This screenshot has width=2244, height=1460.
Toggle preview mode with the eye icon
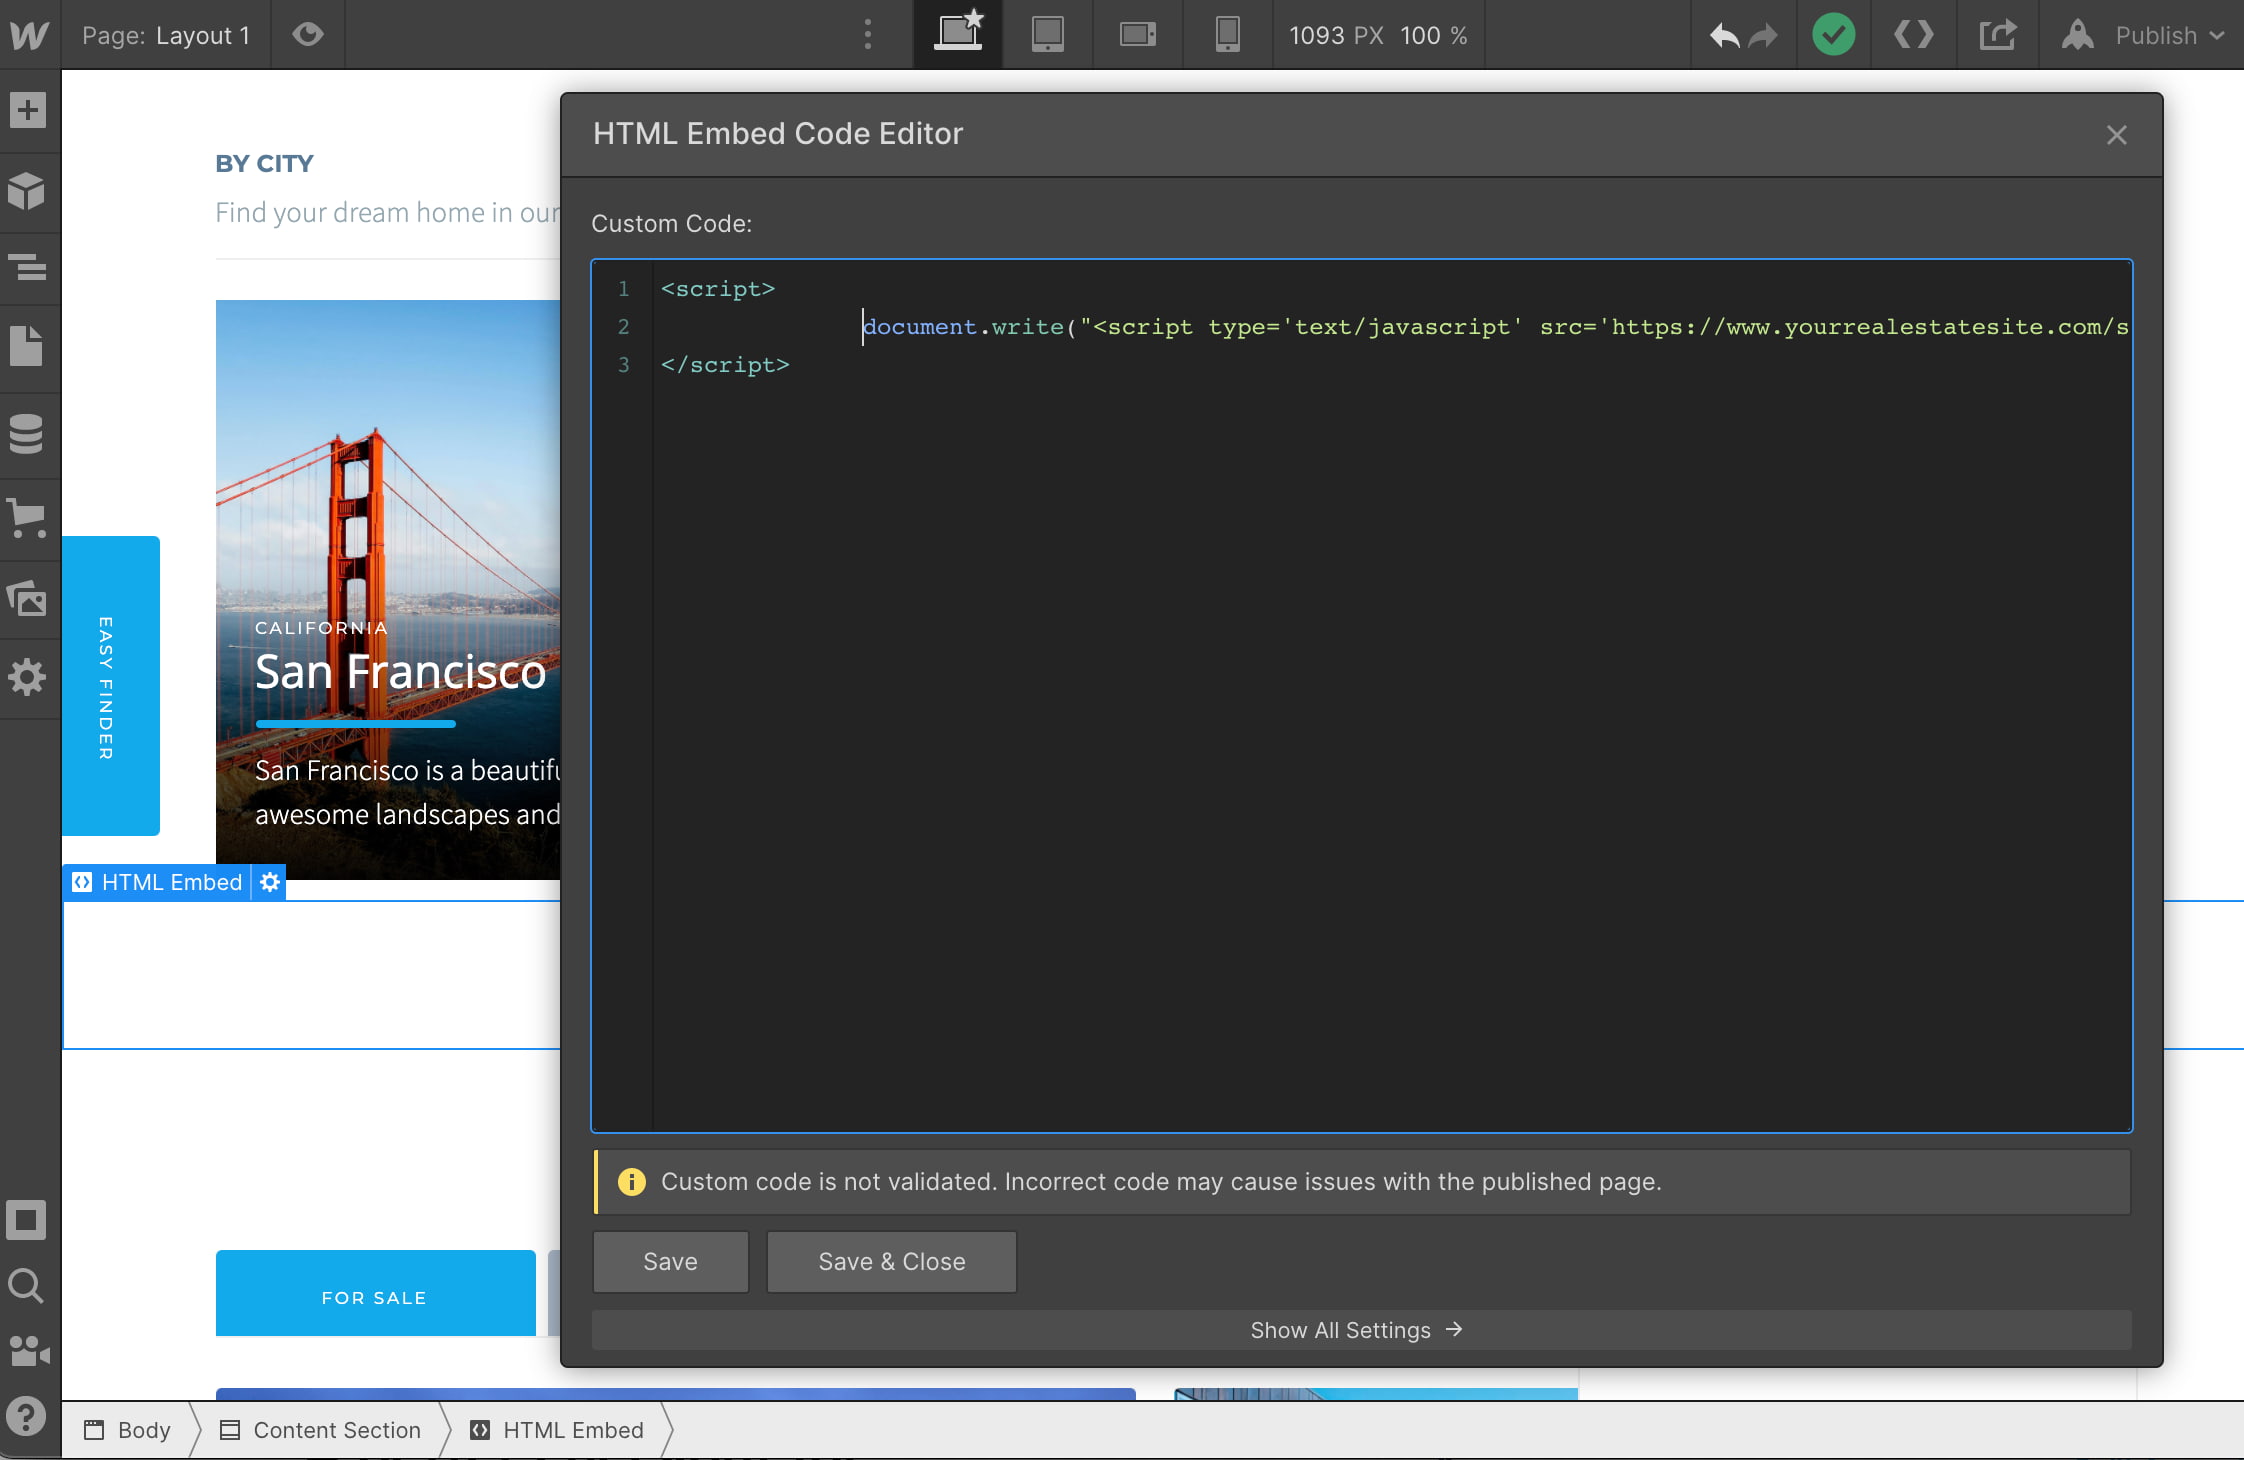307,35
